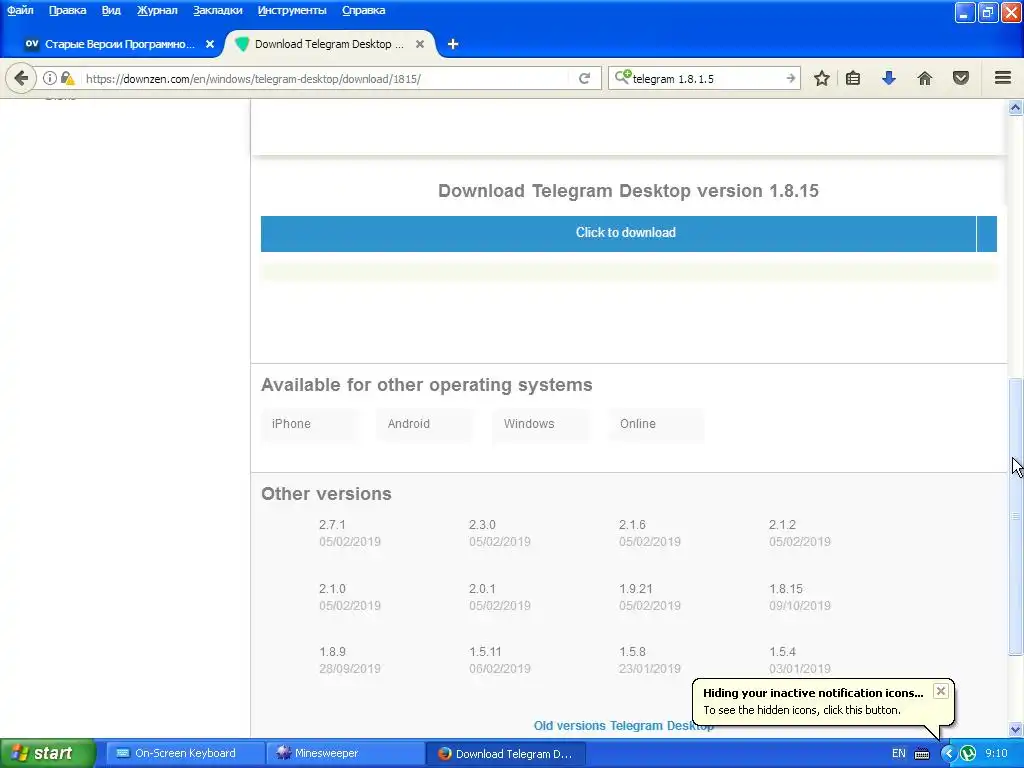Open version 1.5.11 link
This screenshot has height=768, width=1024.
485,652
